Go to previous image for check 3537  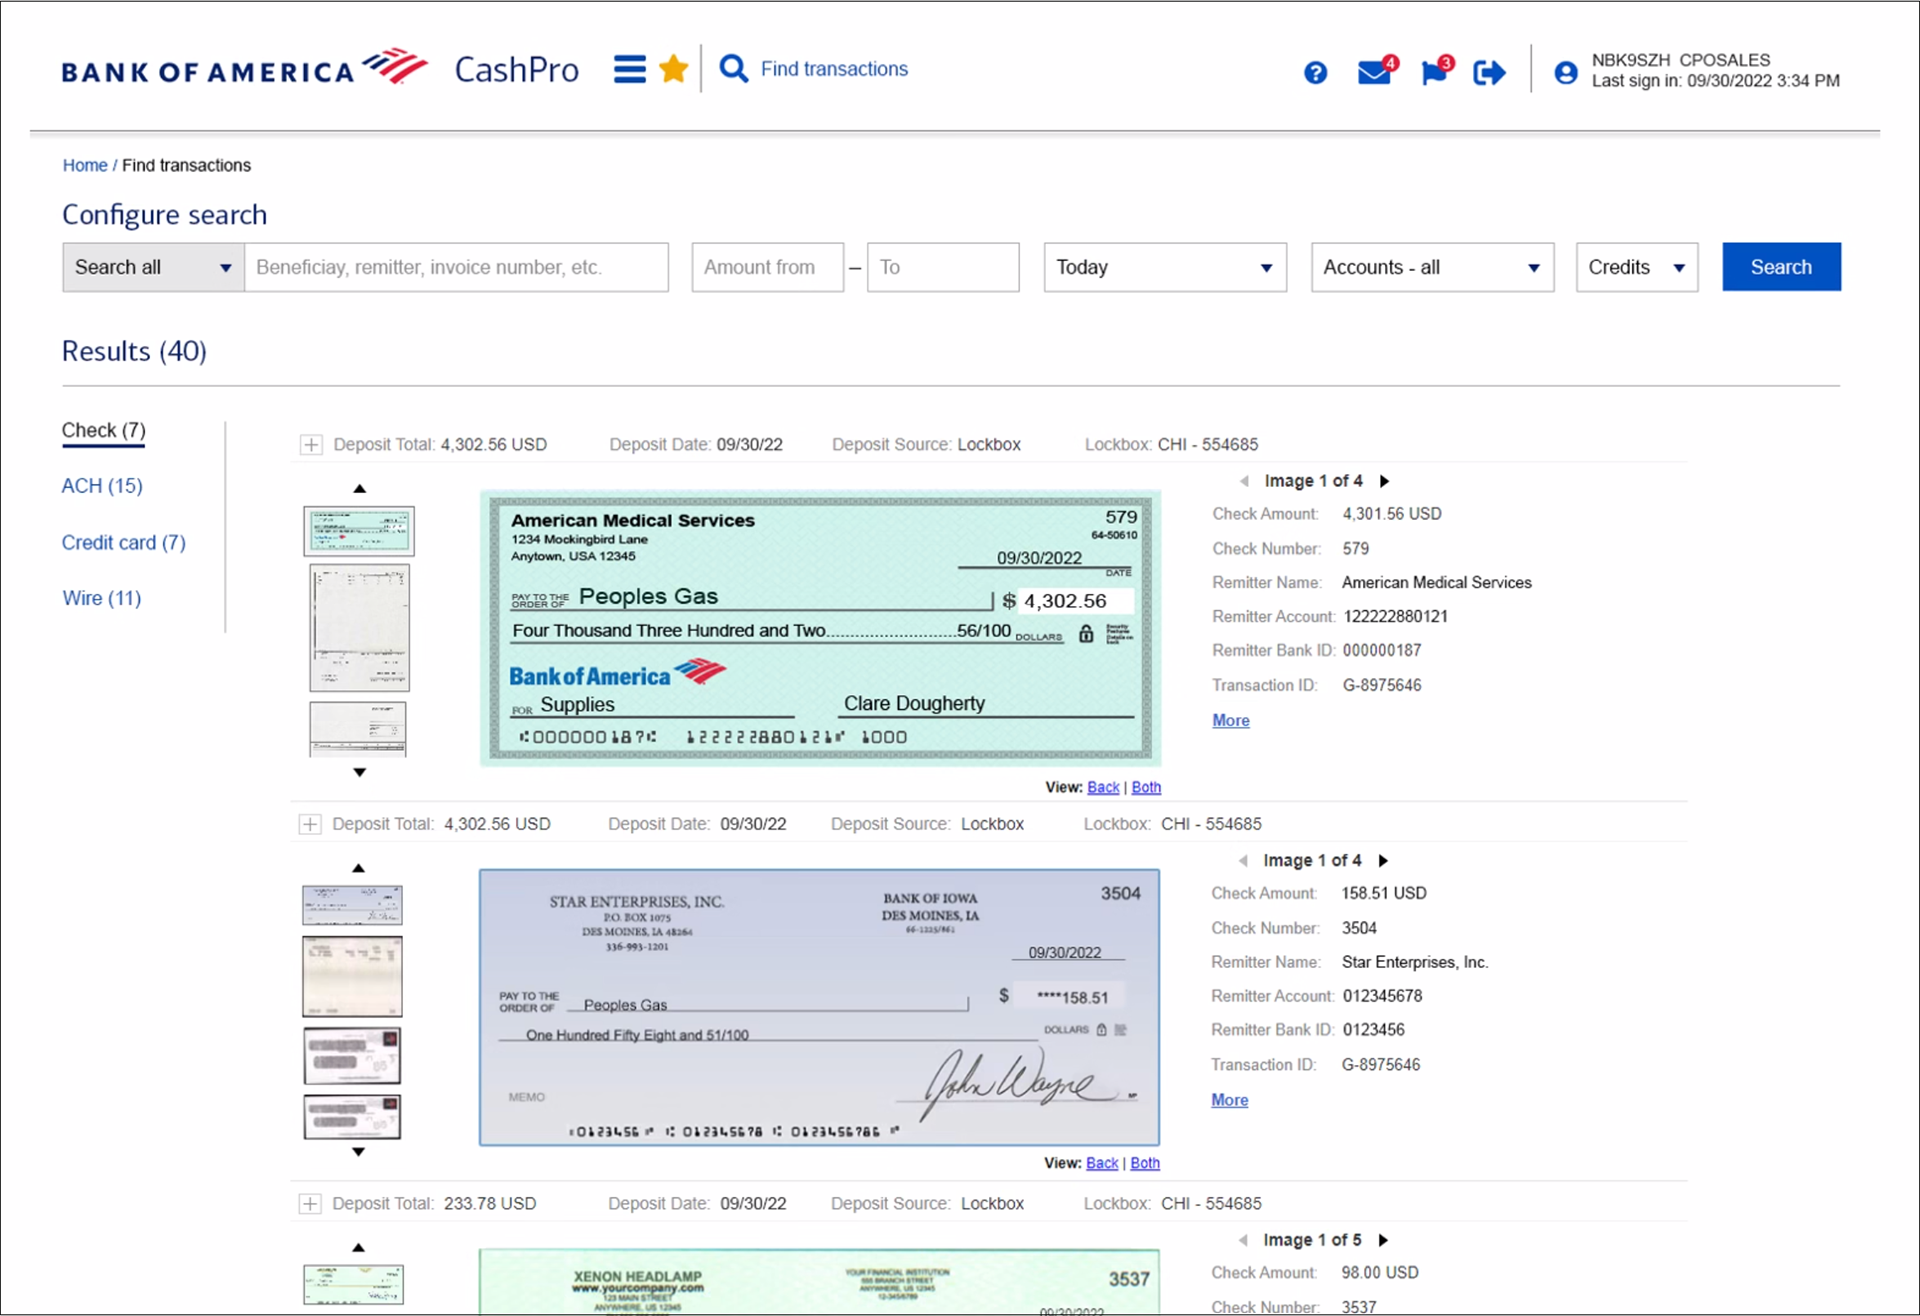point(1243,1240)
